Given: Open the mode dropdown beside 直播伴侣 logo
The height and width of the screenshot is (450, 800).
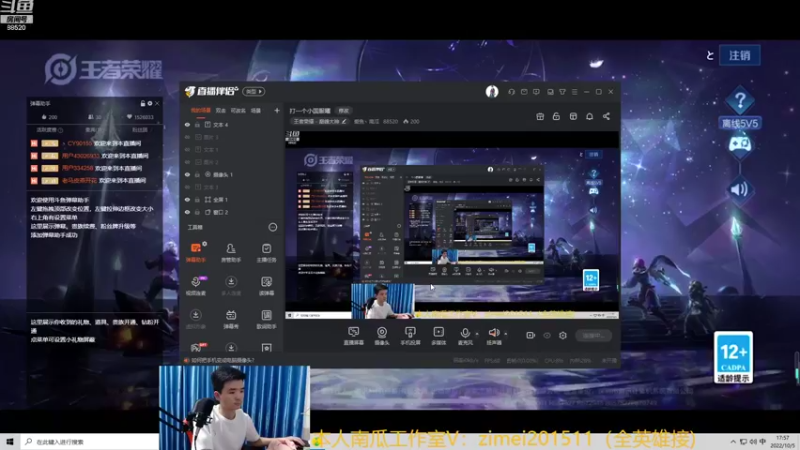Looking at the screenshot, I should [254, 91].
